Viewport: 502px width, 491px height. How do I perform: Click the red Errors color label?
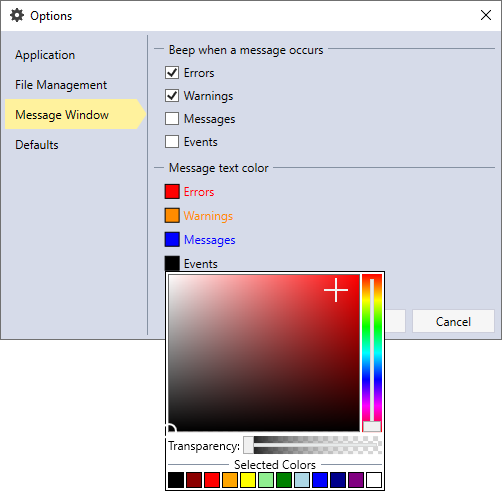[199, 192]
